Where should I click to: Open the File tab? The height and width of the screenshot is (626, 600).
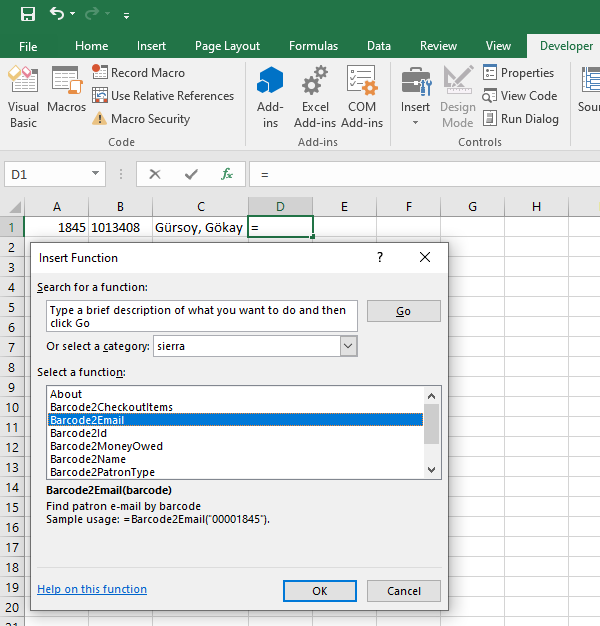click(x=28, y=46)
